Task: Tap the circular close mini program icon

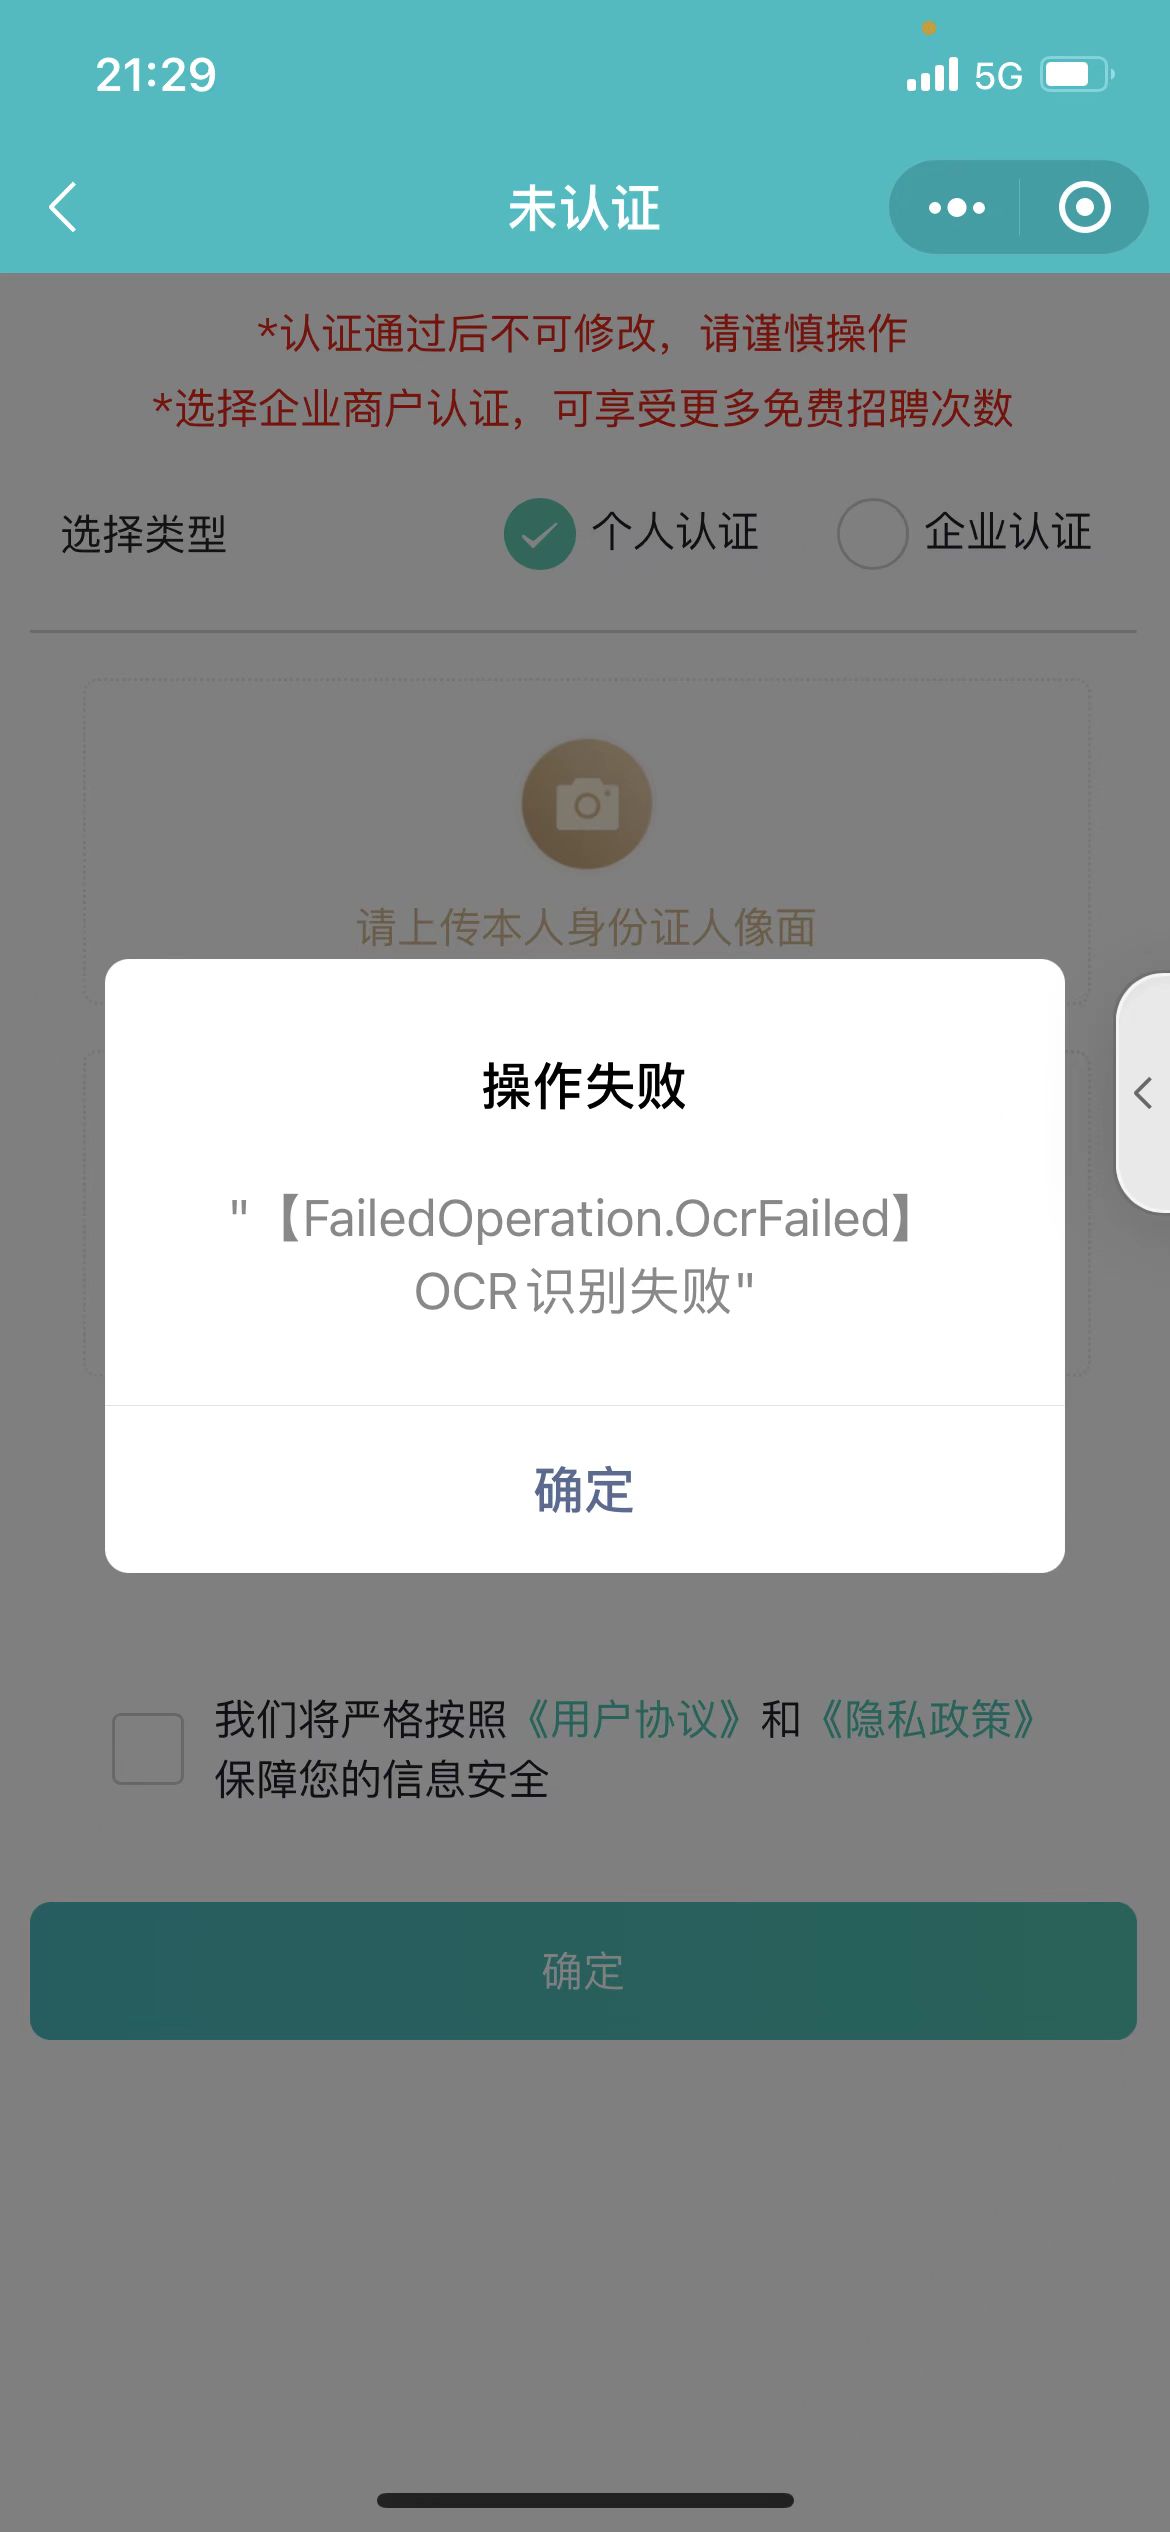Action: [x=1085, y=208]
